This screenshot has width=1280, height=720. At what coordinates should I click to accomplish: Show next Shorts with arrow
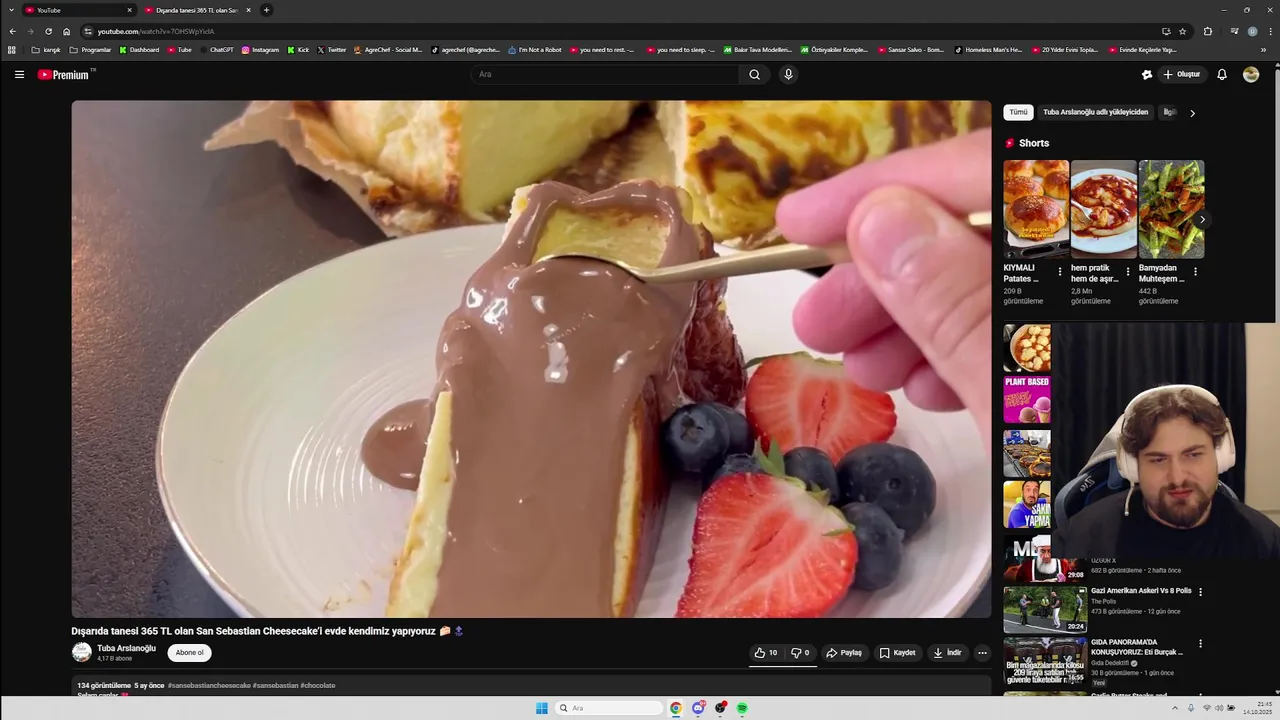(x=1202, y=219)
